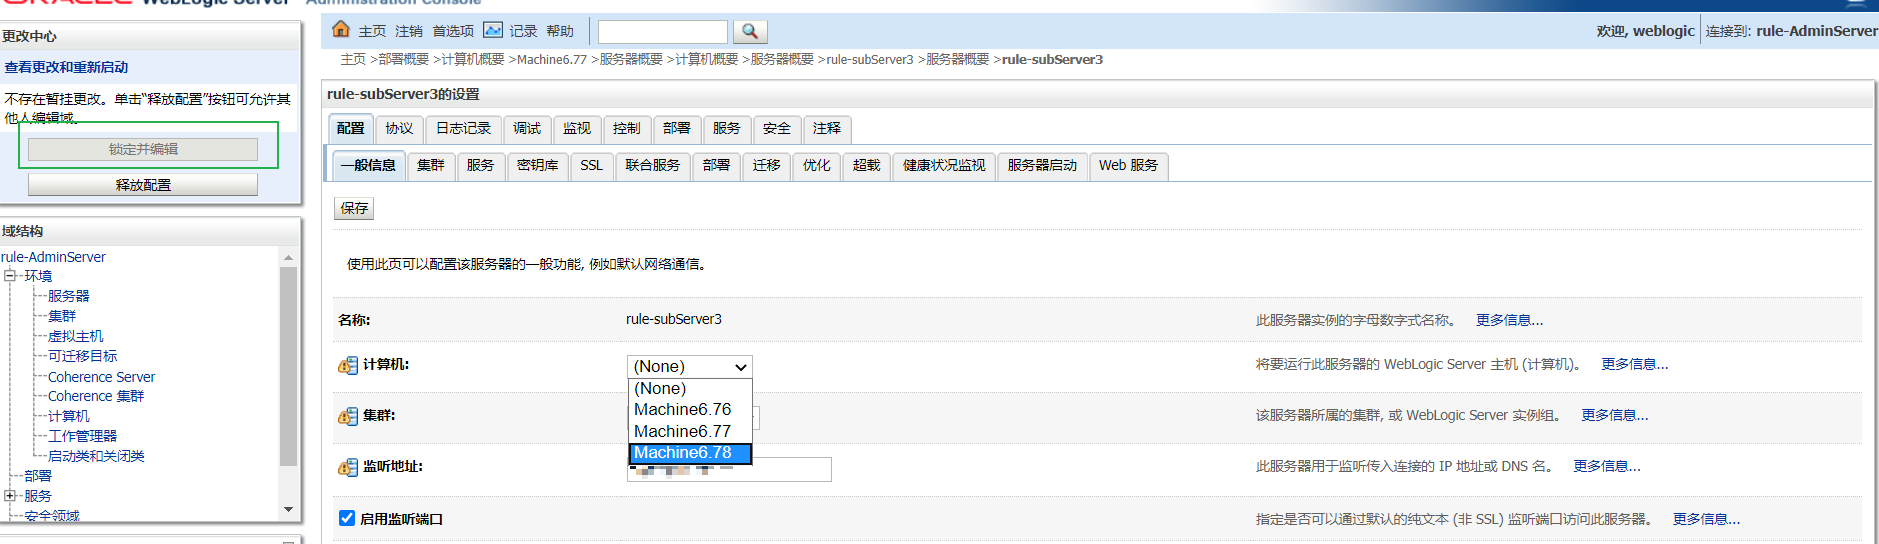1879x544 pixels.
Task: Click the search magnifier button
Action: tap(750, 32)
